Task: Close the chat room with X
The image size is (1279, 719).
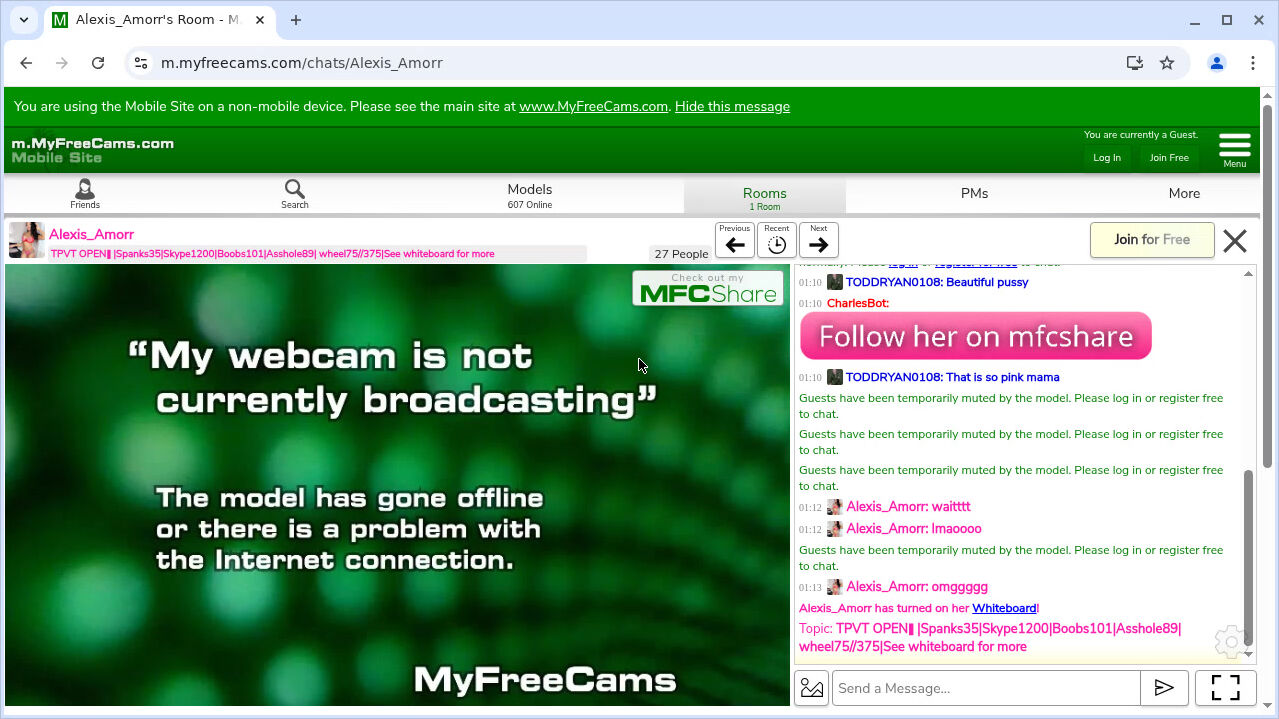Action: (x=1235, y=241)
